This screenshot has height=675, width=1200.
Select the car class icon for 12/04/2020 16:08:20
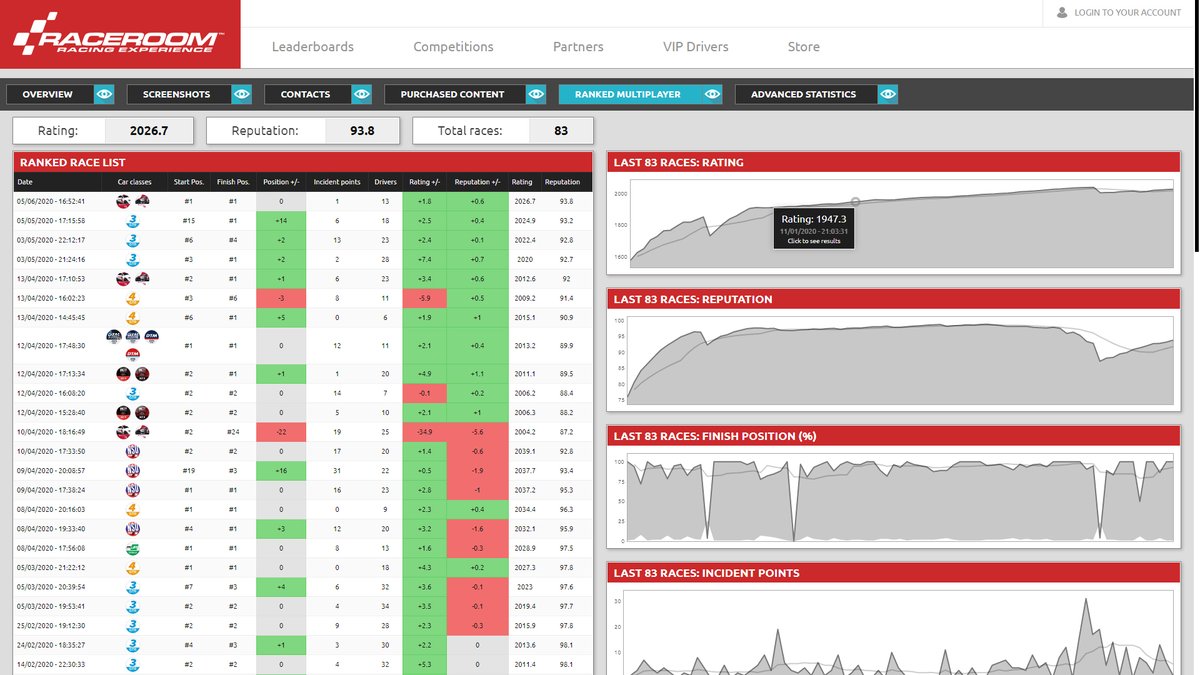click(x=133, y=393)
